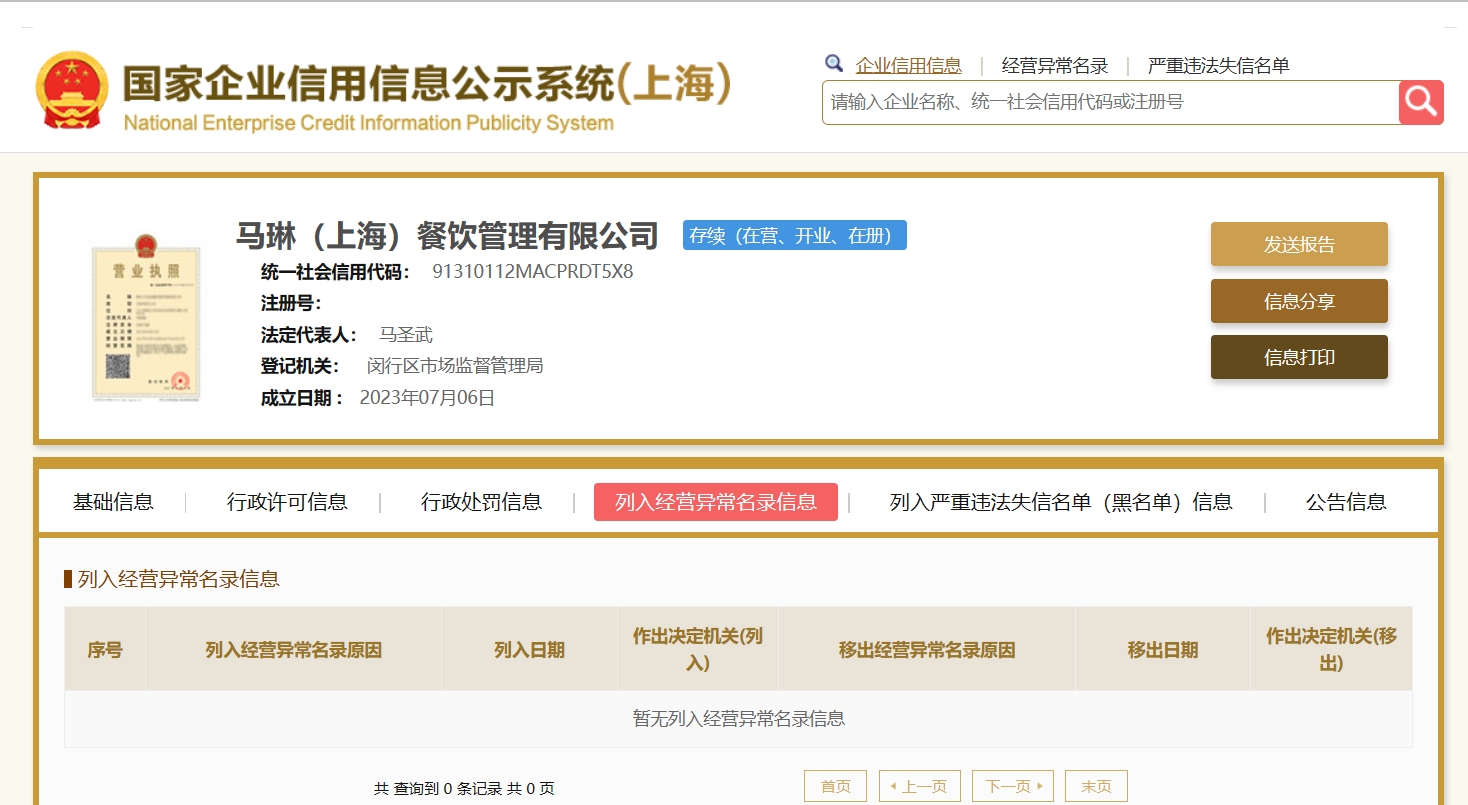Click the small magnifier beside 企业信用信息
Screen dimensions: 1468x805
(x=834, y=64)
